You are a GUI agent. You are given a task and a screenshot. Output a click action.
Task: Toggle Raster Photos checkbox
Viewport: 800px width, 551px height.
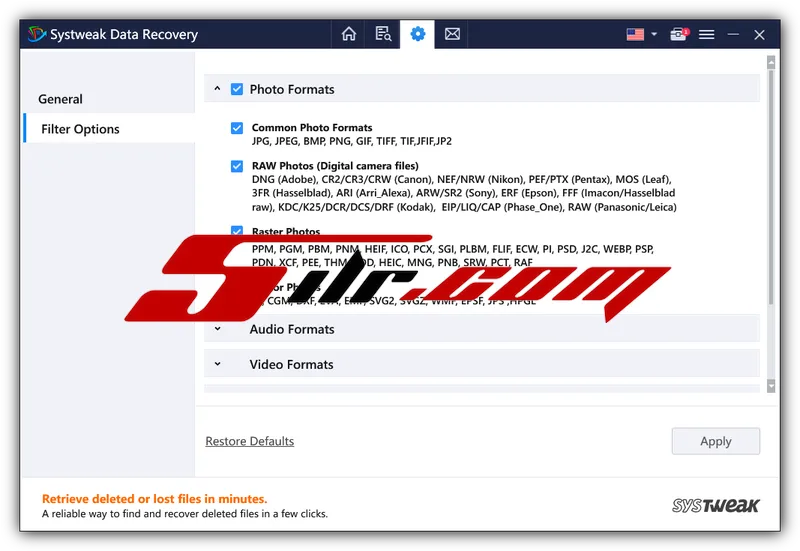tap(237, 231)
